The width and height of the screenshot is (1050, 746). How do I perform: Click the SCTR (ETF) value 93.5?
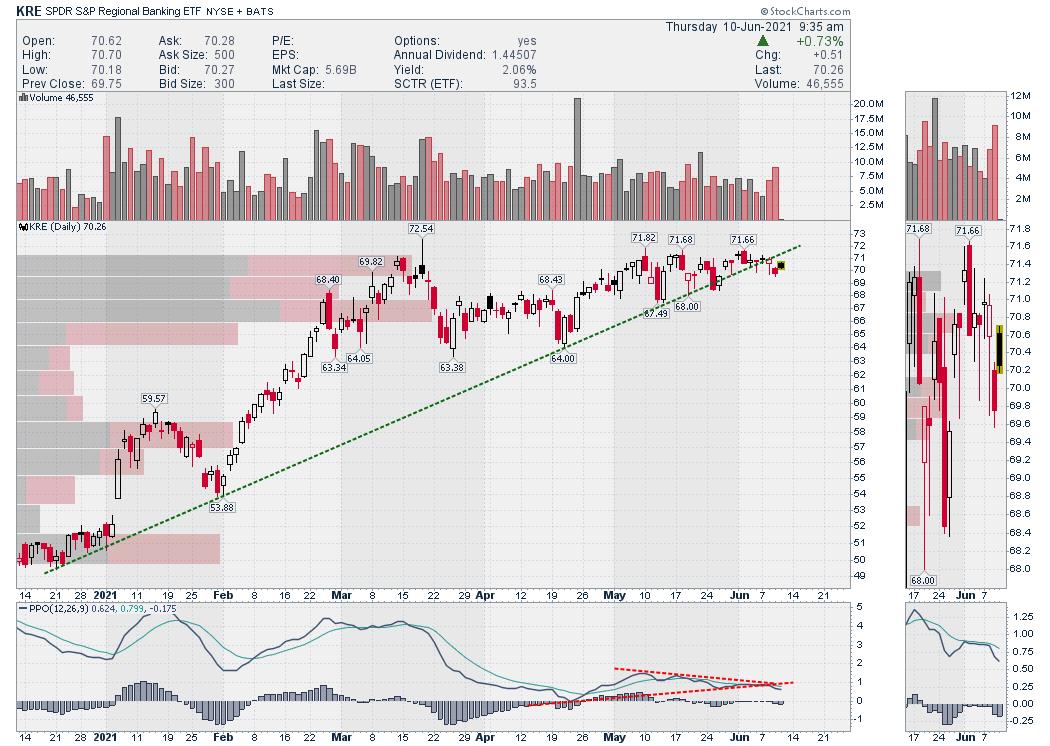(x=525, y=83)
